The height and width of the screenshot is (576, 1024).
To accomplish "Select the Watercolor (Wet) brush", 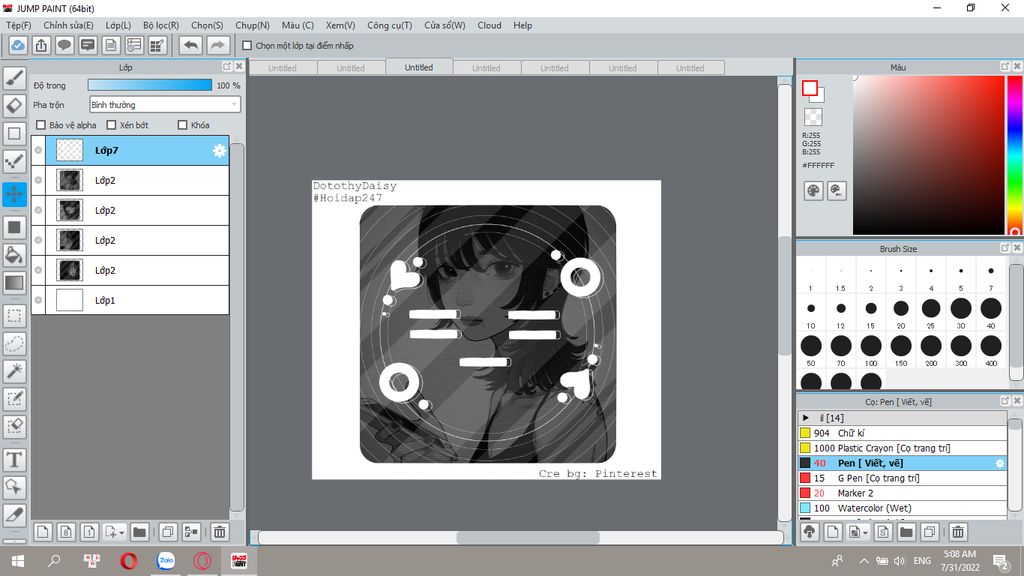I will 902,508.
